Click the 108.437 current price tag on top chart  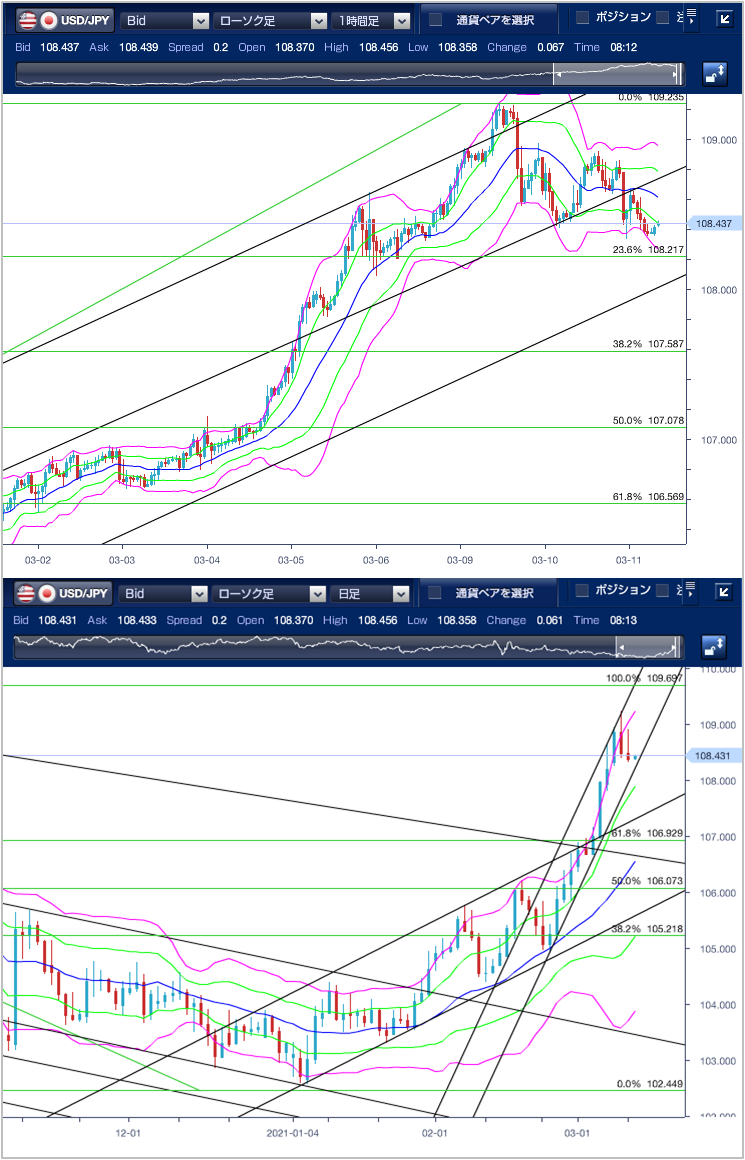716,224
